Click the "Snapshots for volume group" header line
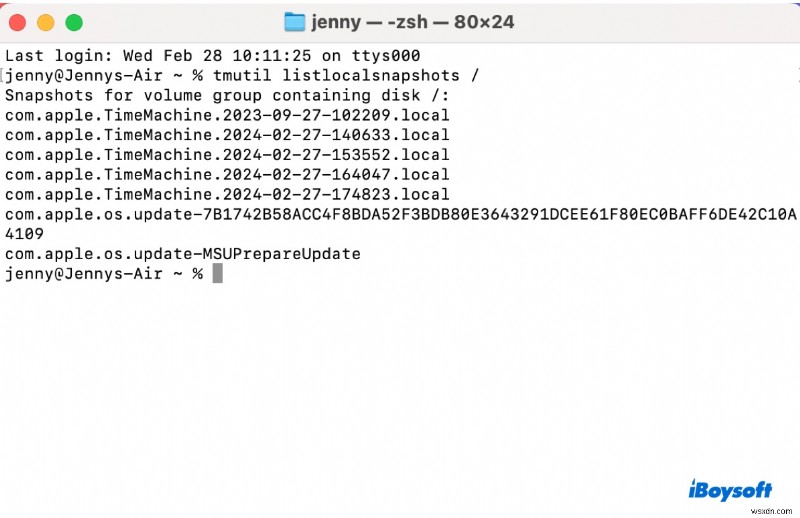Viewport: 800px width, 518px height. click(227, 95)
